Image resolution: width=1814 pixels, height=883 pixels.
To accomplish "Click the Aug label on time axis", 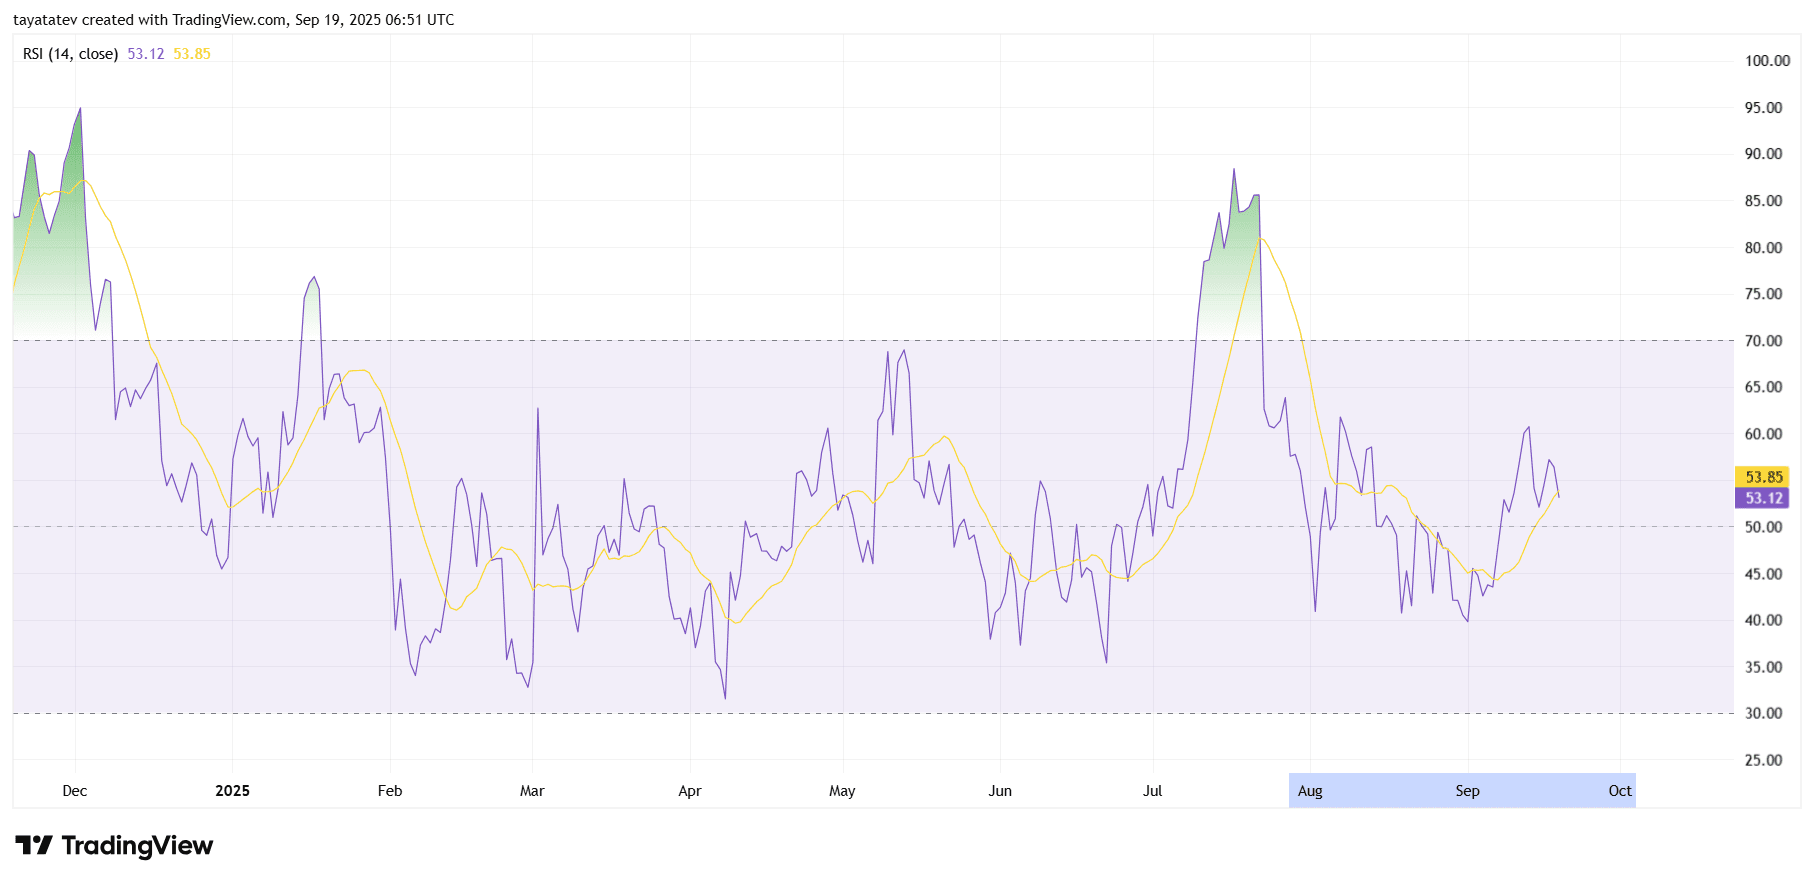I will (x=1310, y=791).
